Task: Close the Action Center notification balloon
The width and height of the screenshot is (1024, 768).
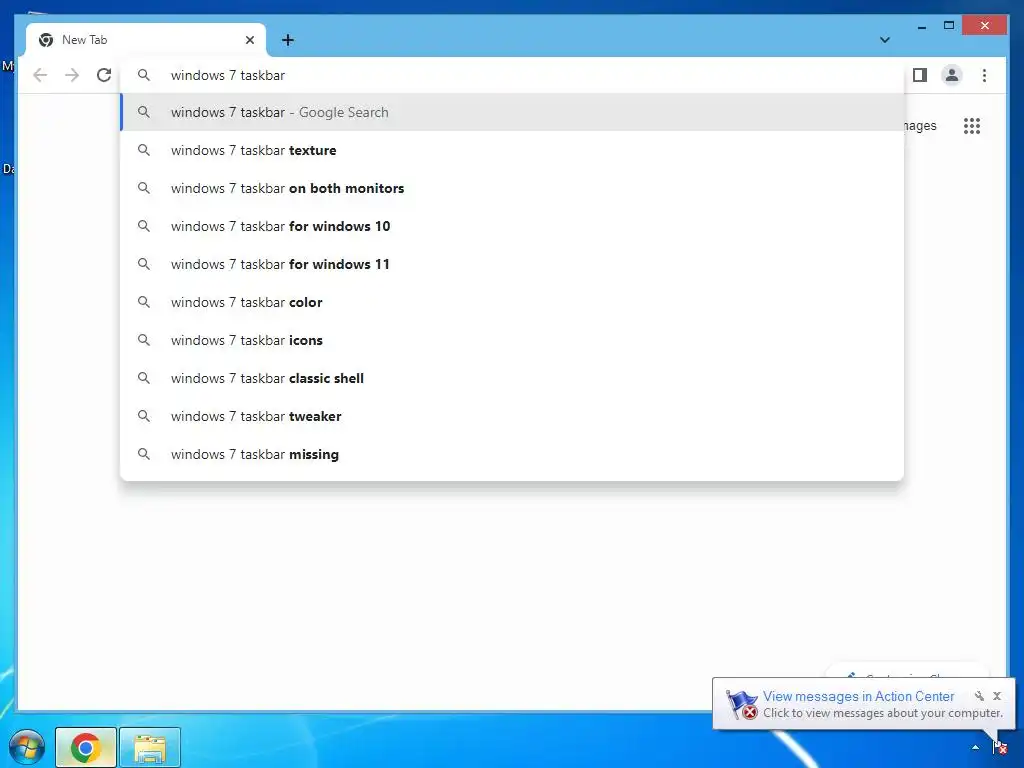Action: (x=997, y=696)
